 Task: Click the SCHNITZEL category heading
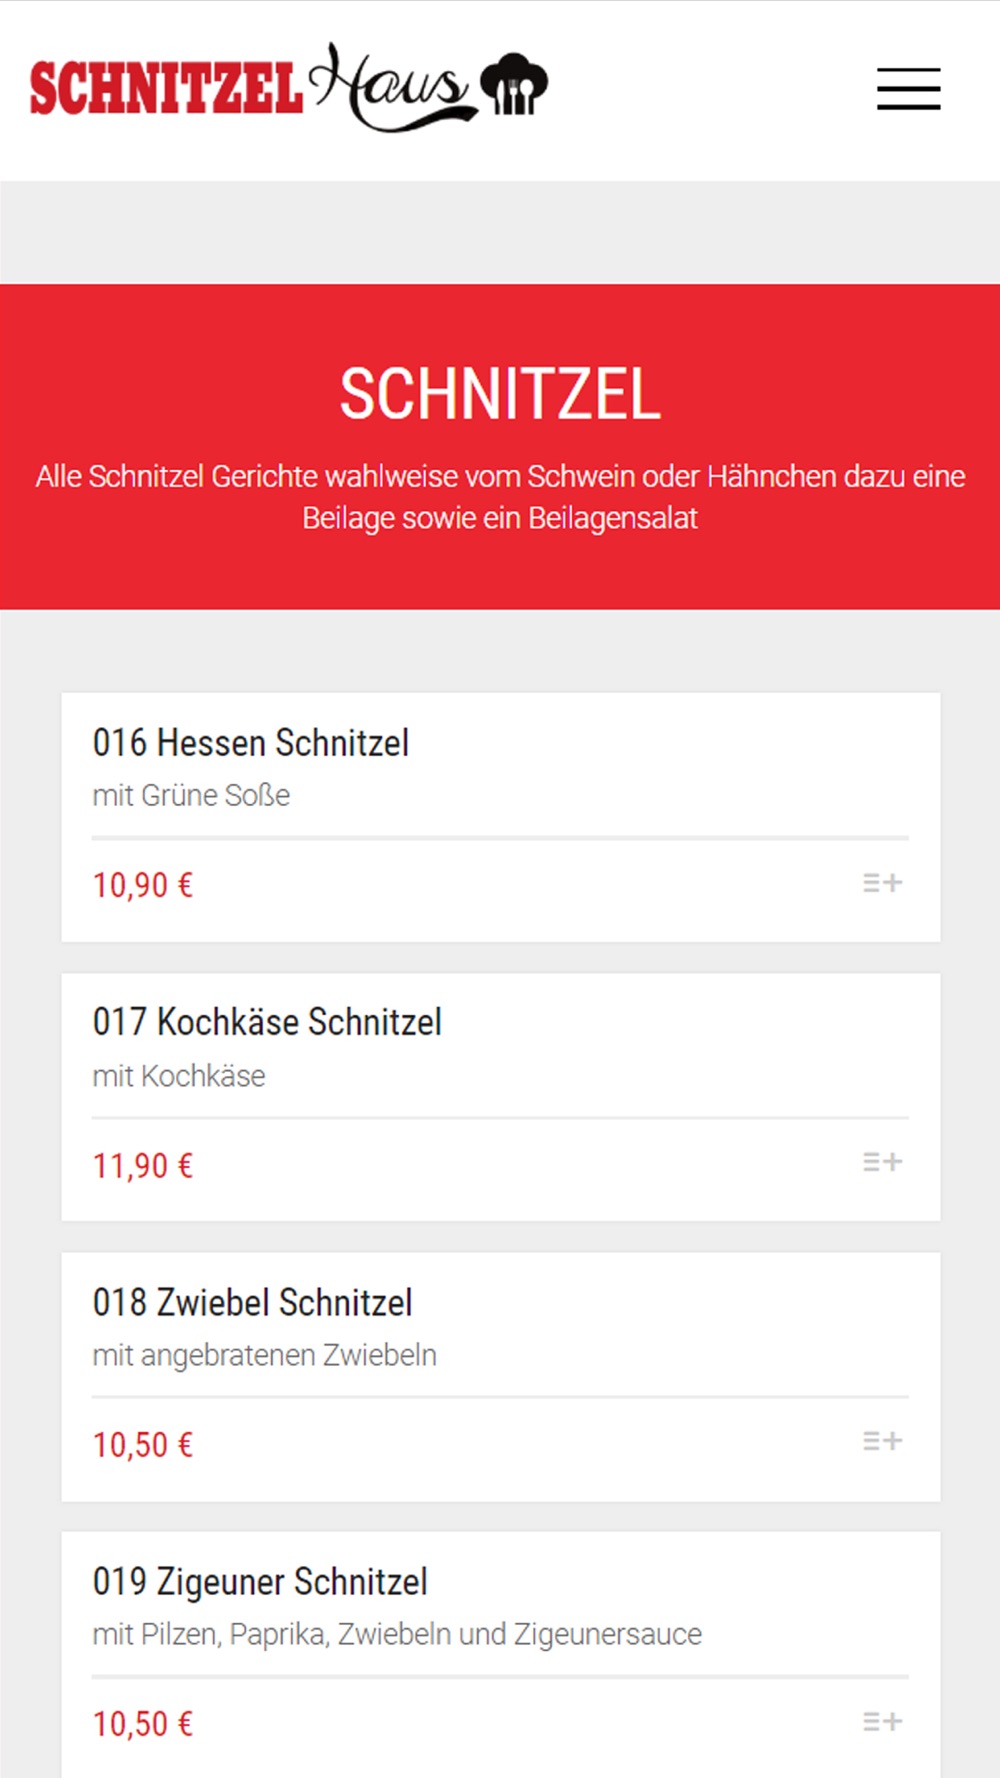[500, 394]
